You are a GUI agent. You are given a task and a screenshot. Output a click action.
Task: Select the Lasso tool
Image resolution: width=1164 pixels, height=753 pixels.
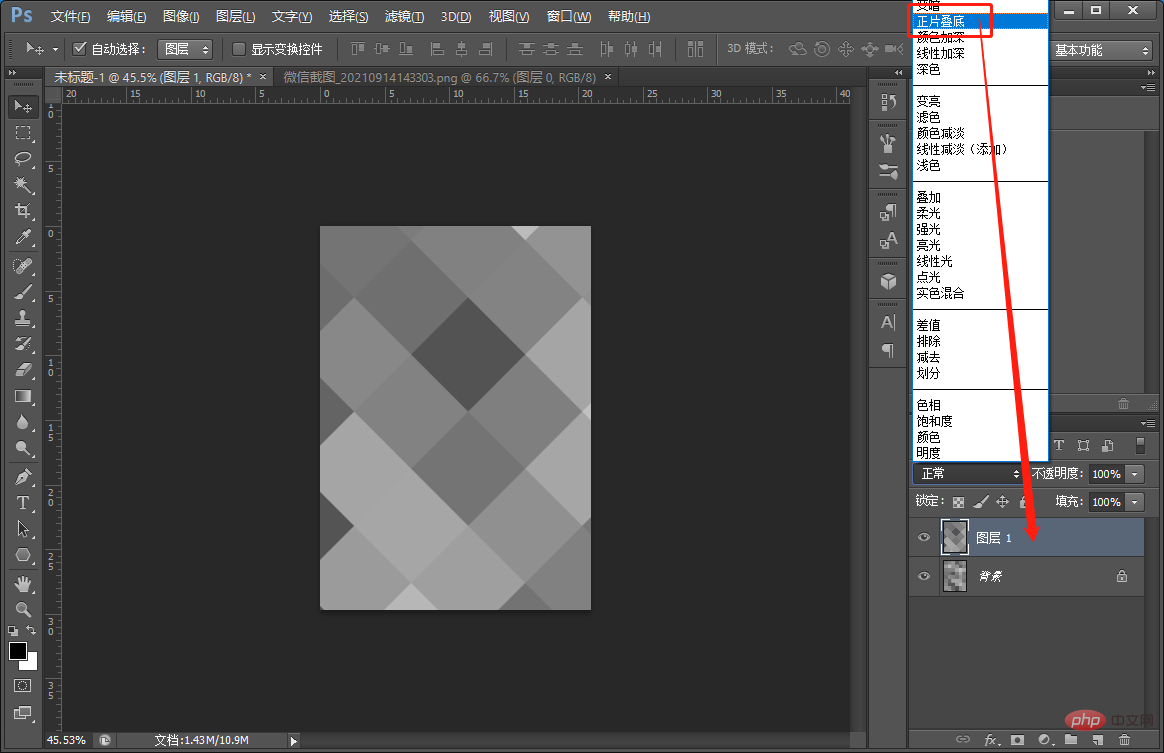pos(22,159)
